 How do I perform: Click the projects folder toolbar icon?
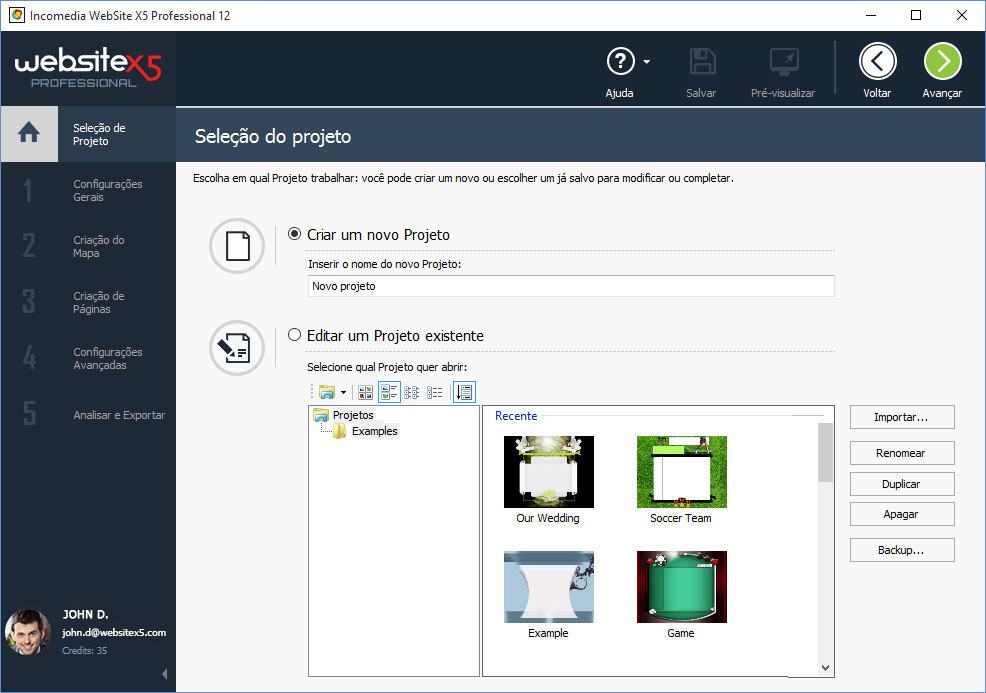[x=326, y=392]
